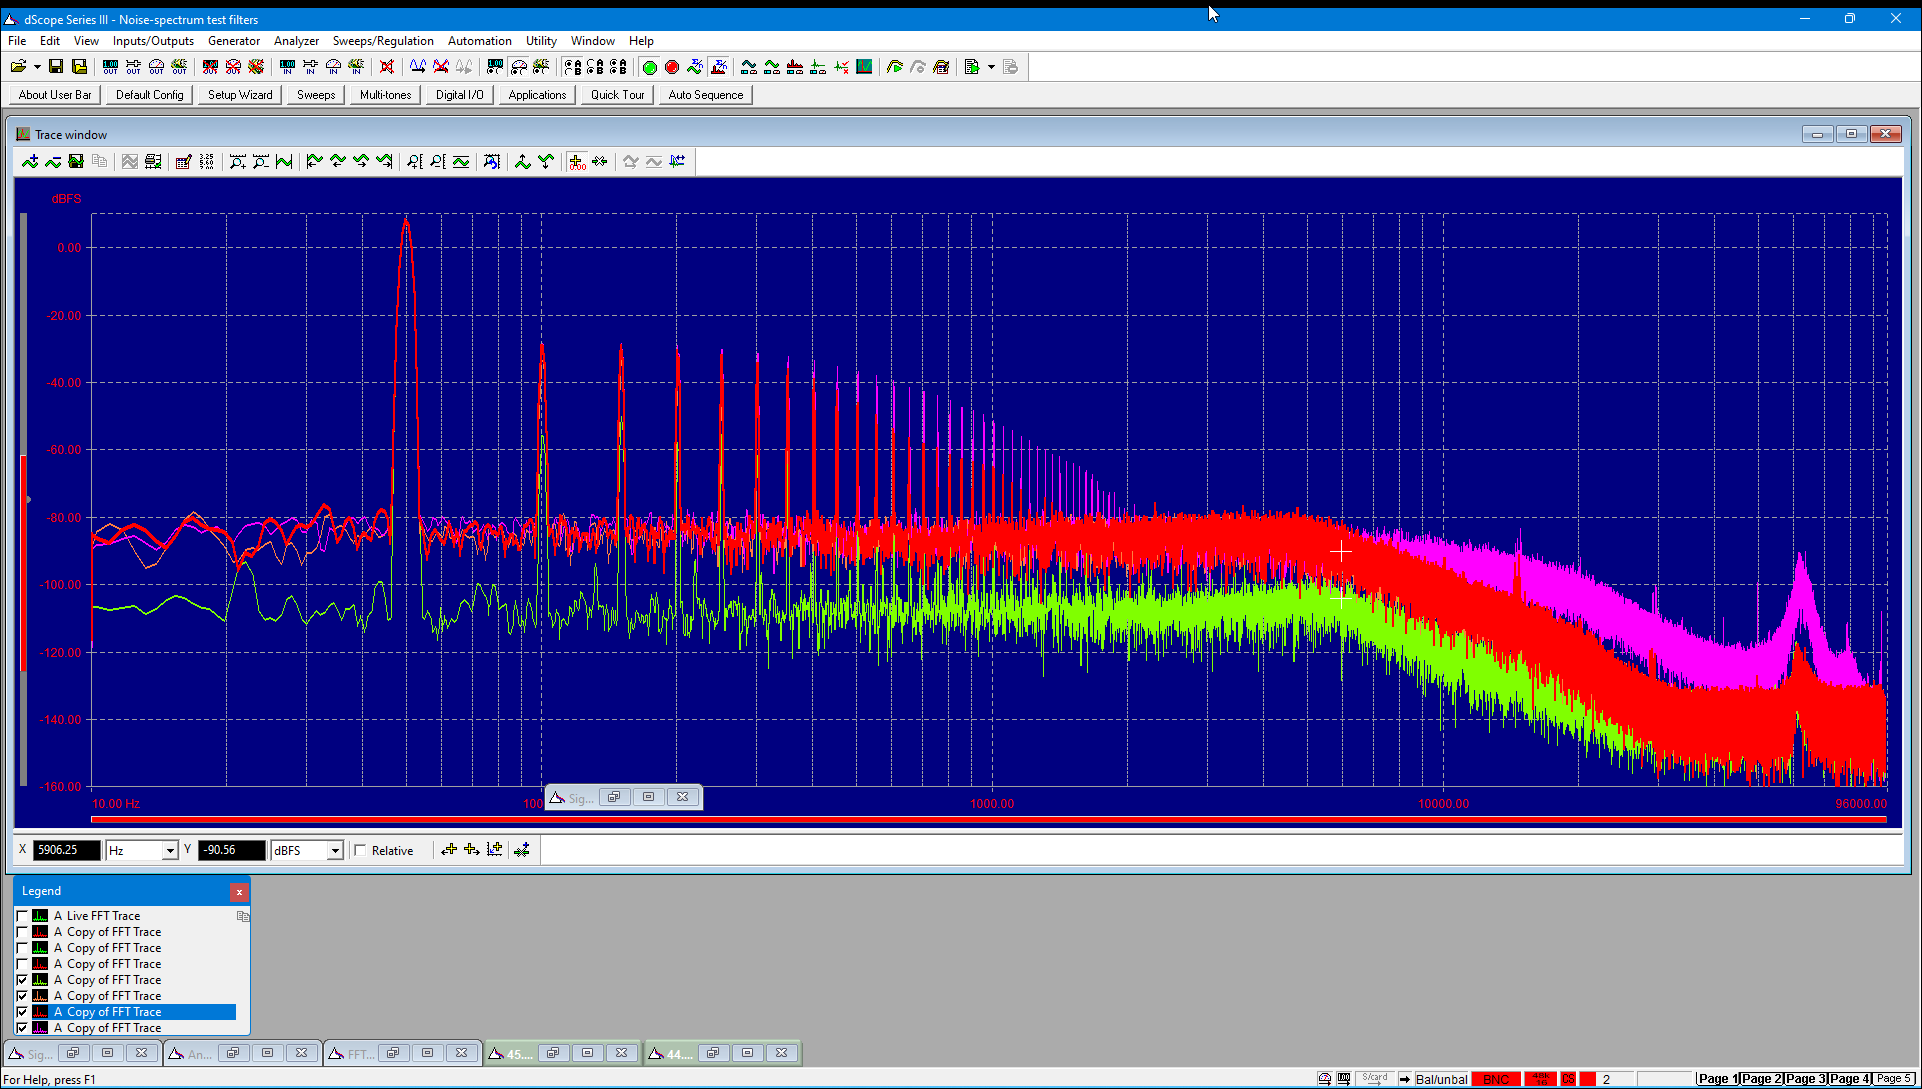Viewport: 1922px width, 1089px height.
Task: Click the first yellow cursor-move icon beside Relative
Action: point(449,850)
